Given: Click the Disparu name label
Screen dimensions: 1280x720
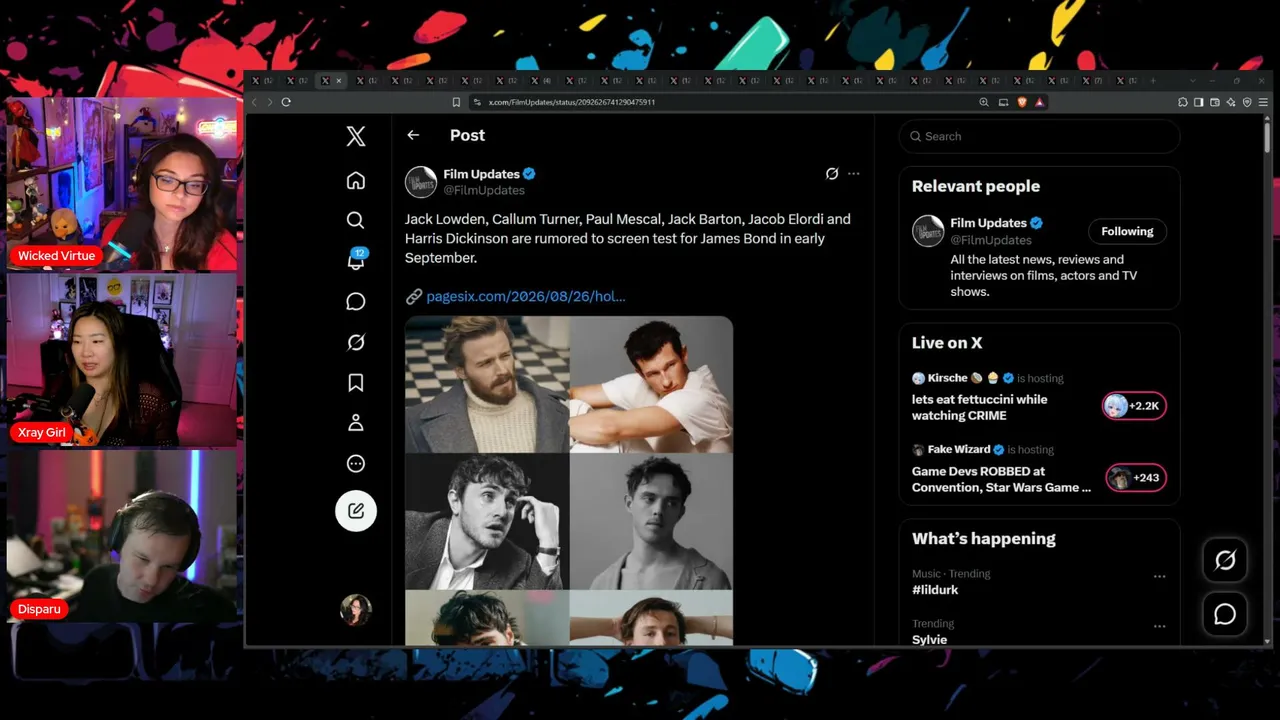Looking at the screenshot, I should 40,609.
